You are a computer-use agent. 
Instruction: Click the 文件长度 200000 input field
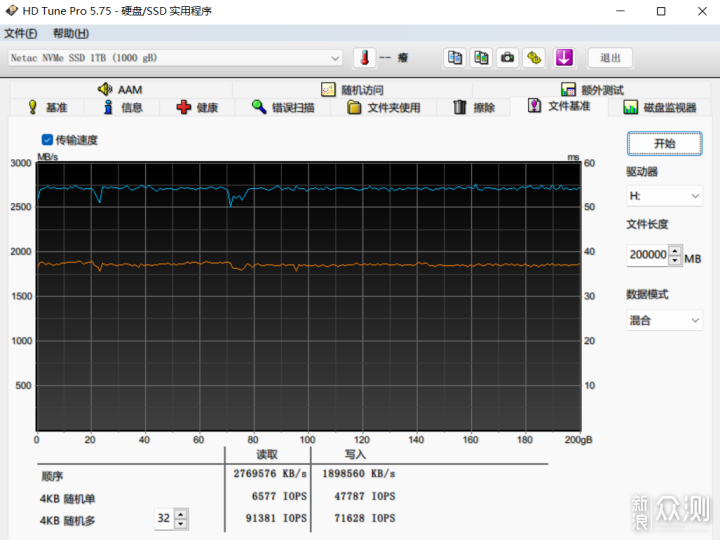pyautogui.click(x=648, y=254)
